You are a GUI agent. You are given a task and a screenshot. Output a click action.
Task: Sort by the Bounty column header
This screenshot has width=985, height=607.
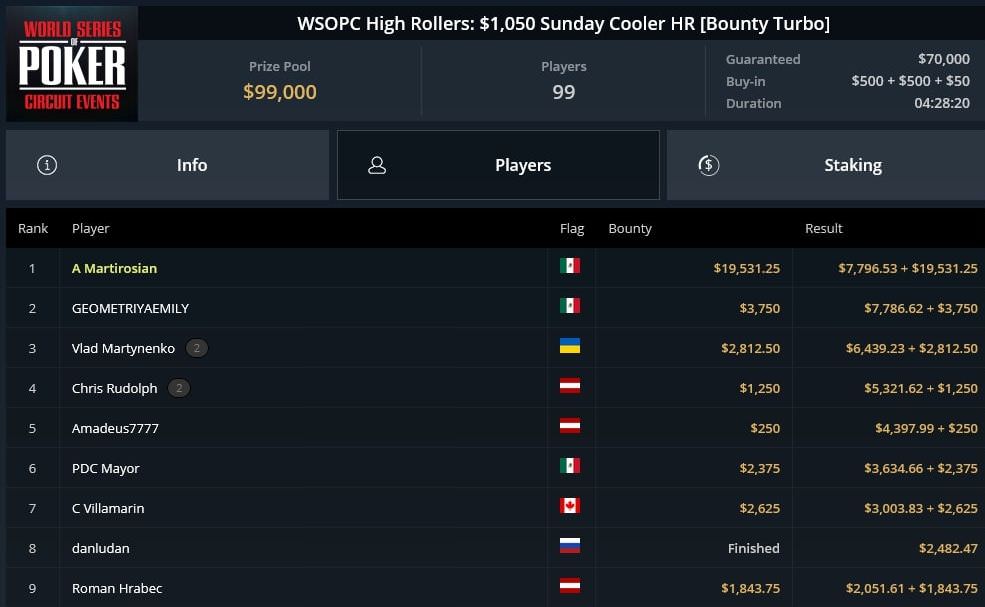tap(629, 229)
